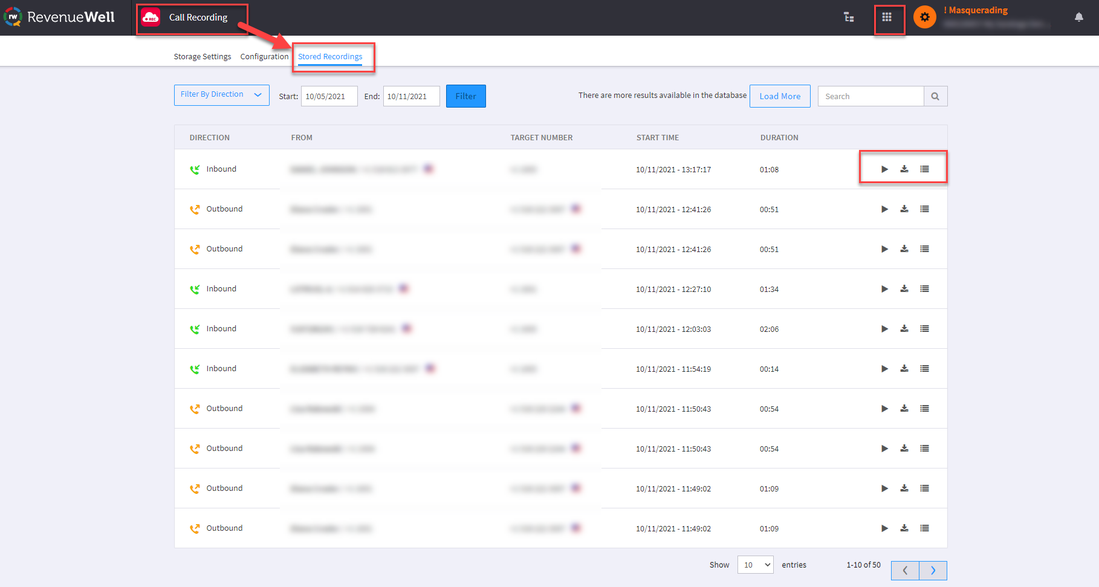The height and width of the screenshot is (587, 1099).
Task: Open the notifications bell
Action: click(1079, 17)
